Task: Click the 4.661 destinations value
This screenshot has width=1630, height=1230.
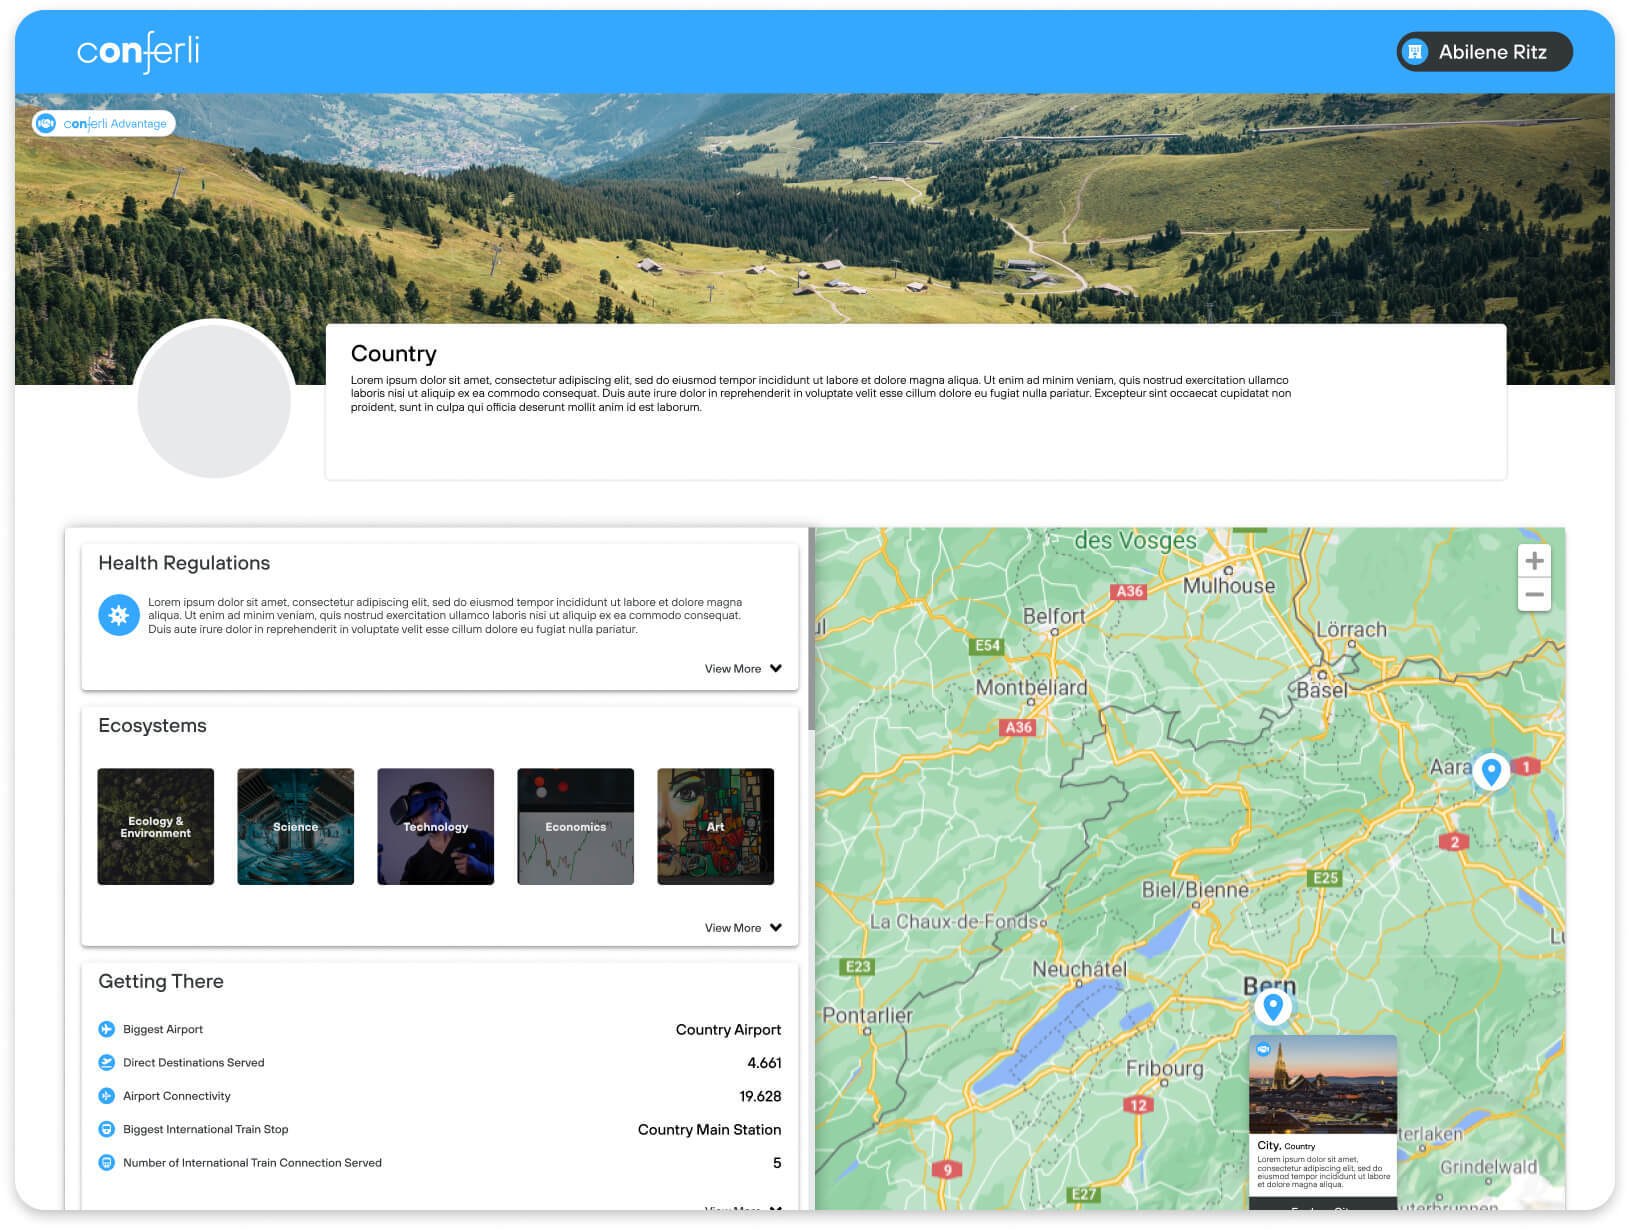Action: 764,1063
